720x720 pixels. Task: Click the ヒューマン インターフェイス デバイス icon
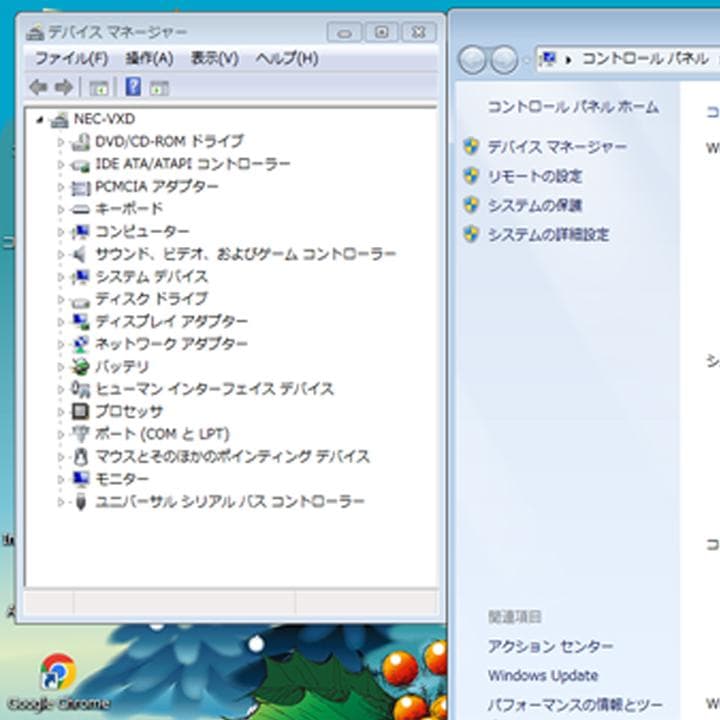pos(80,389)
